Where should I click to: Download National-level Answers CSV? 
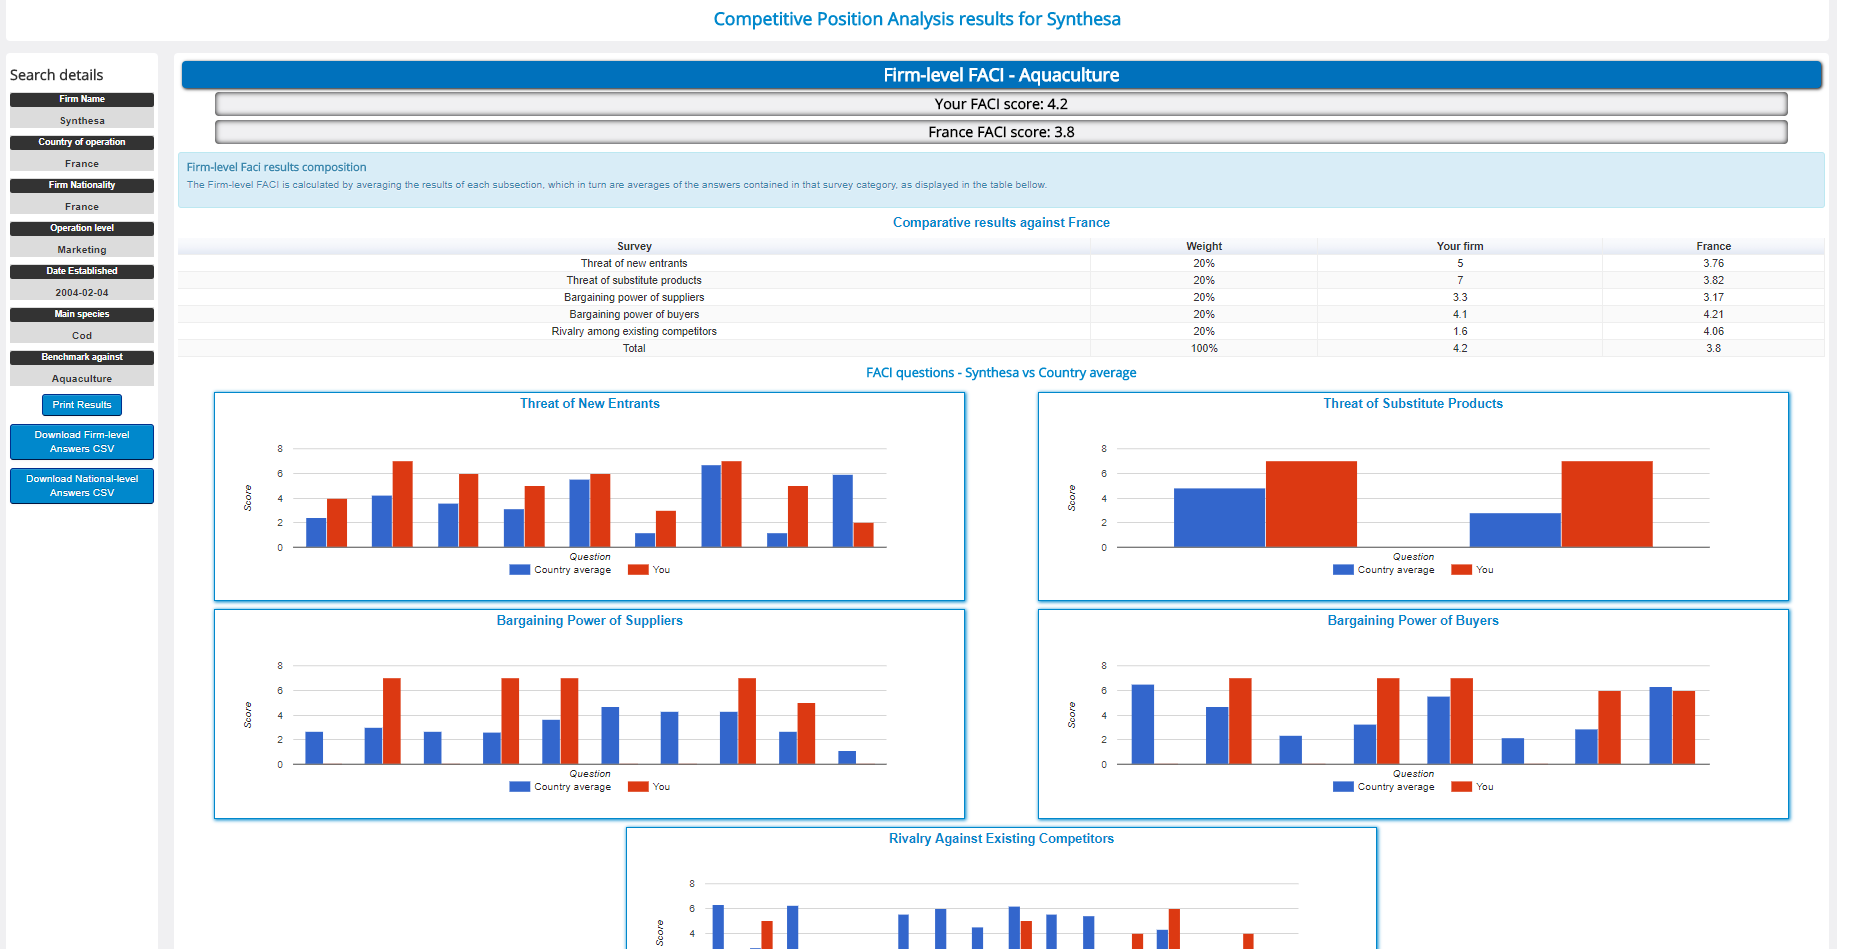click(x=82, y=486)
